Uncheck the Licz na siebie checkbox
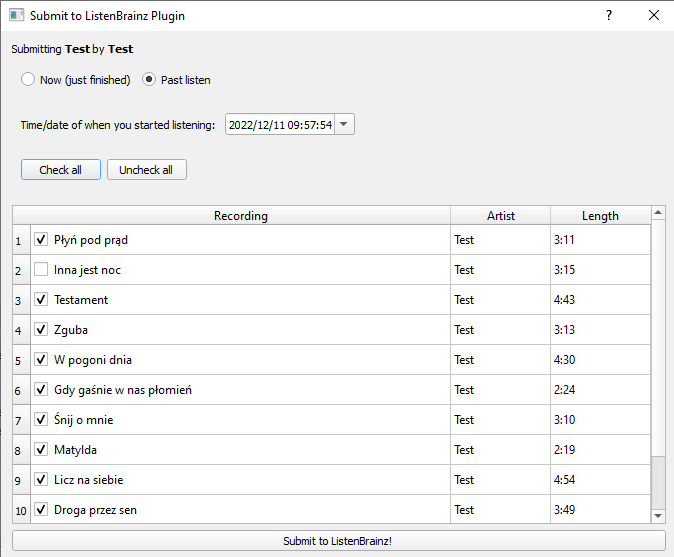This screenshot has height=557, width=674. pyautogui.click(x=41, y=479)
